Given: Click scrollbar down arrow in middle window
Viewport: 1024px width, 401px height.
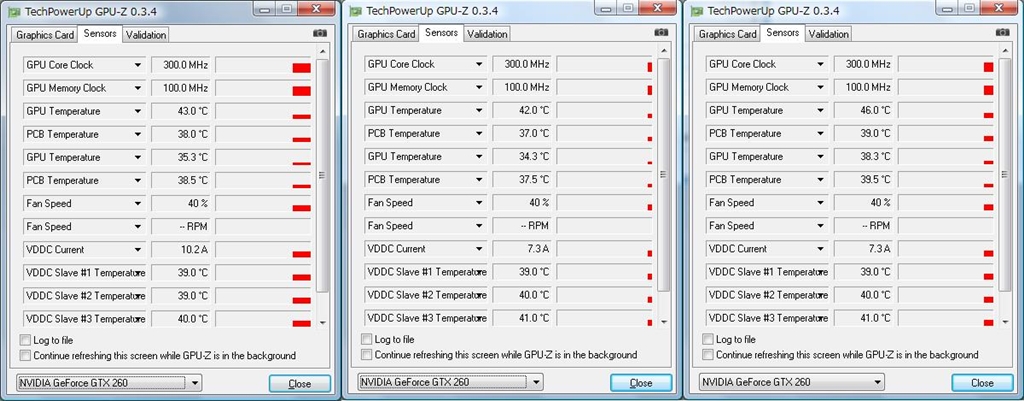Looking at the screenshot, I should (664, 321).
